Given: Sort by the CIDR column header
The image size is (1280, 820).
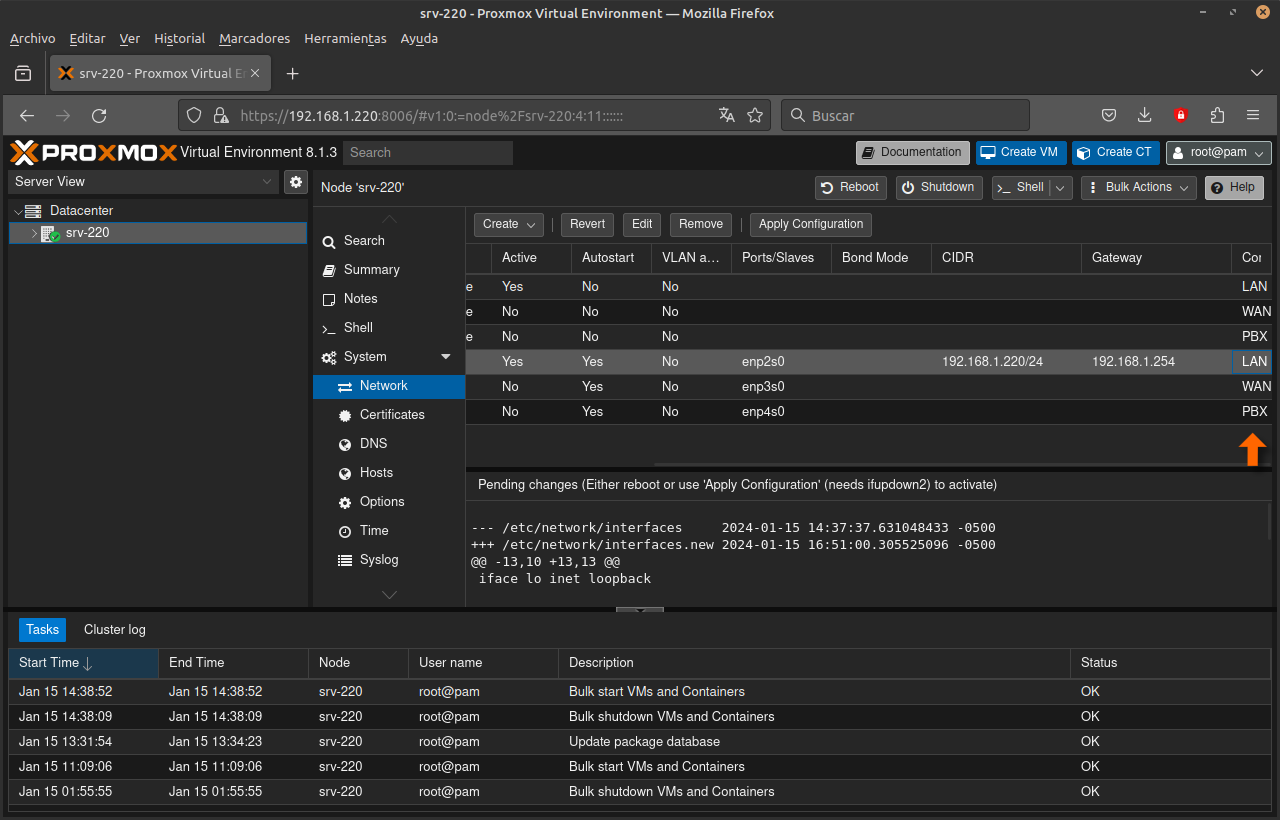Looking at the screenshot, I should click(x=1006, y=258).
